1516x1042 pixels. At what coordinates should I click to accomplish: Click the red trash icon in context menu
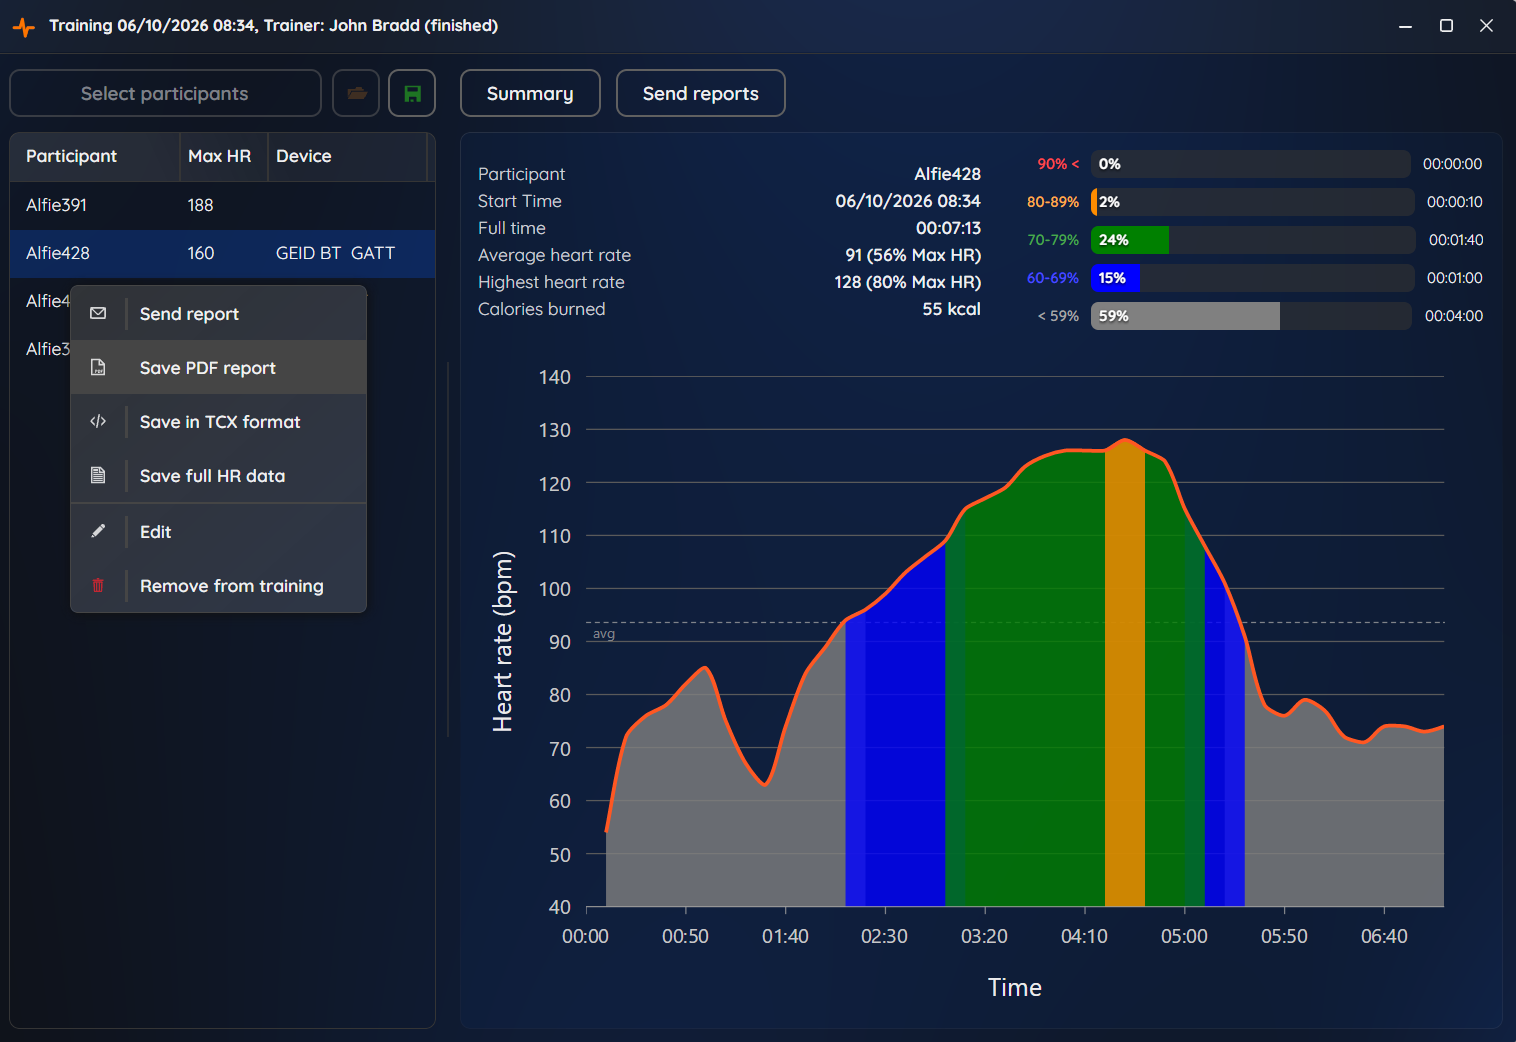(x=98, y=586)
